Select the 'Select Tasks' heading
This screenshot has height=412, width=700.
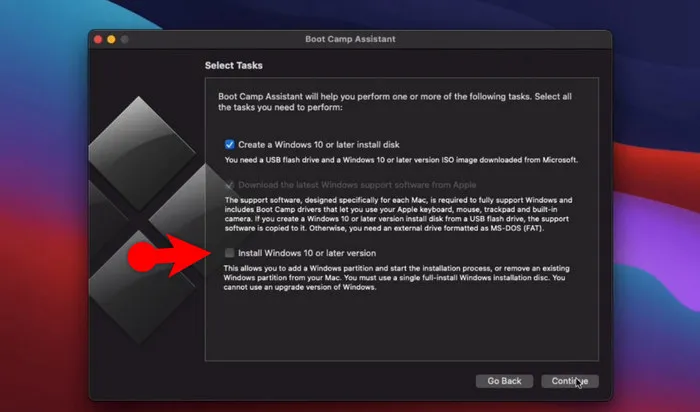coord(234,66)
